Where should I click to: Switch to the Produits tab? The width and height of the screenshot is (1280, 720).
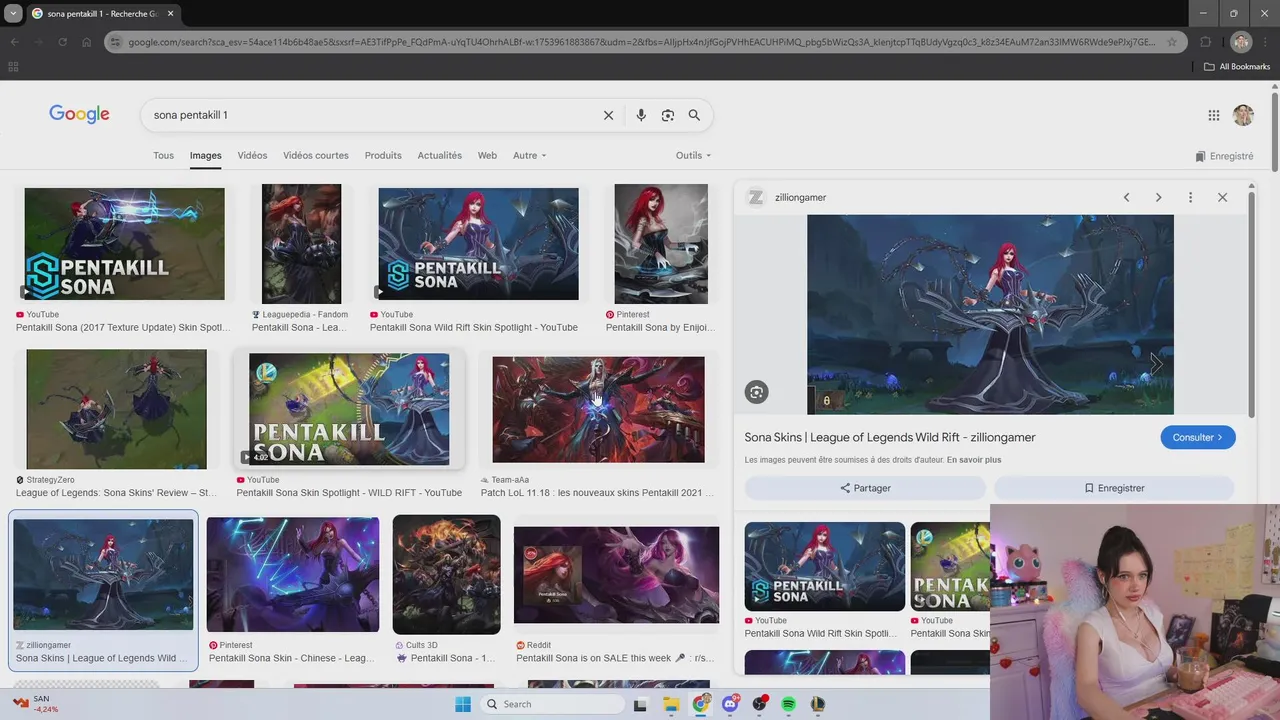[x=383, y=155]
